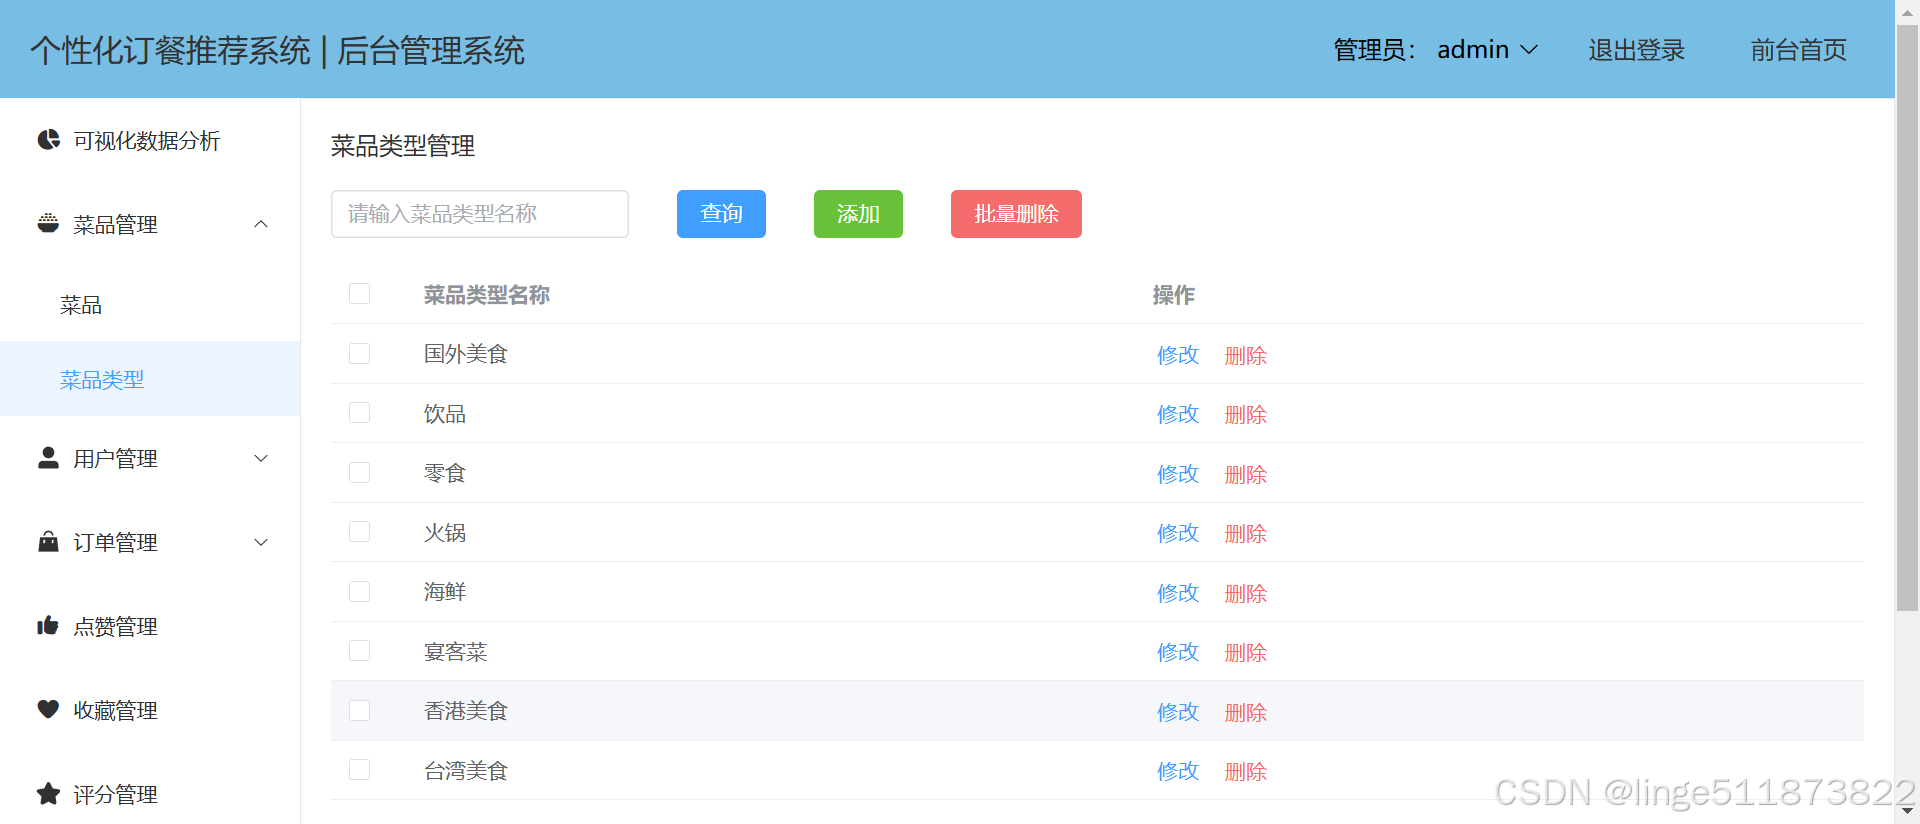Expand the 用户管理 menu chevron
This screenshot has width=1920, height=824.
tap(261, 458)
